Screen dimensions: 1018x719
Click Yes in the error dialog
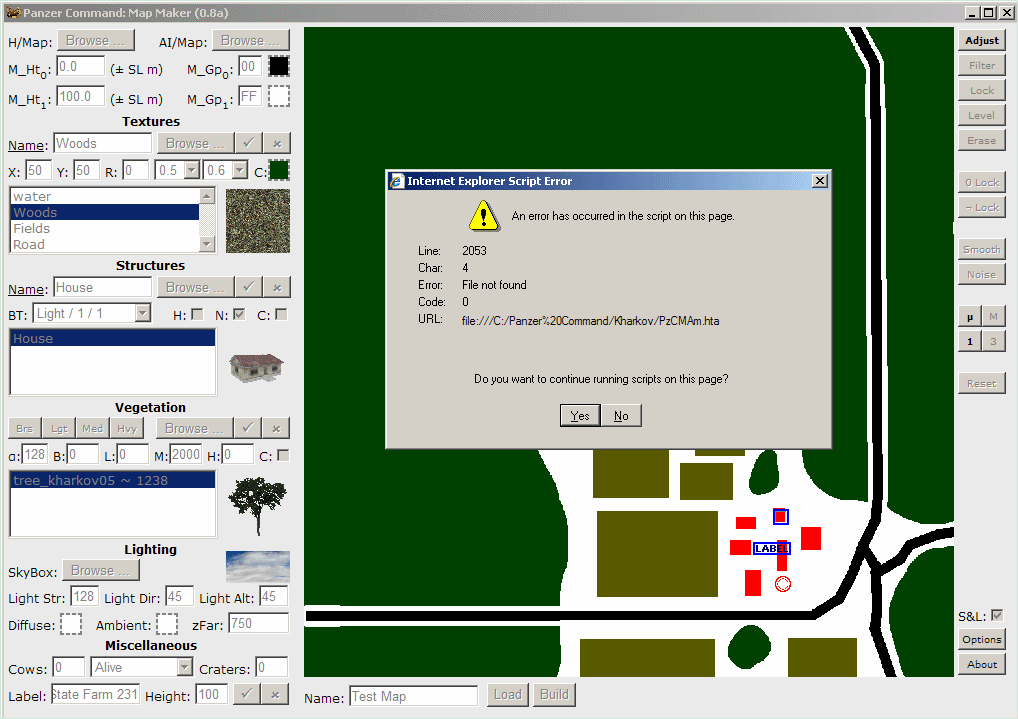580,416
